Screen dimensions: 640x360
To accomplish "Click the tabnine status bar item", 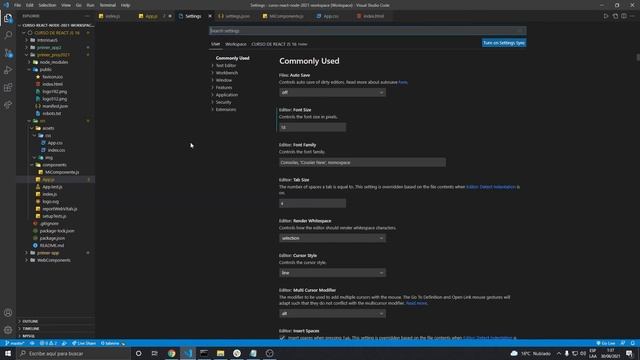I will (112, 343).
